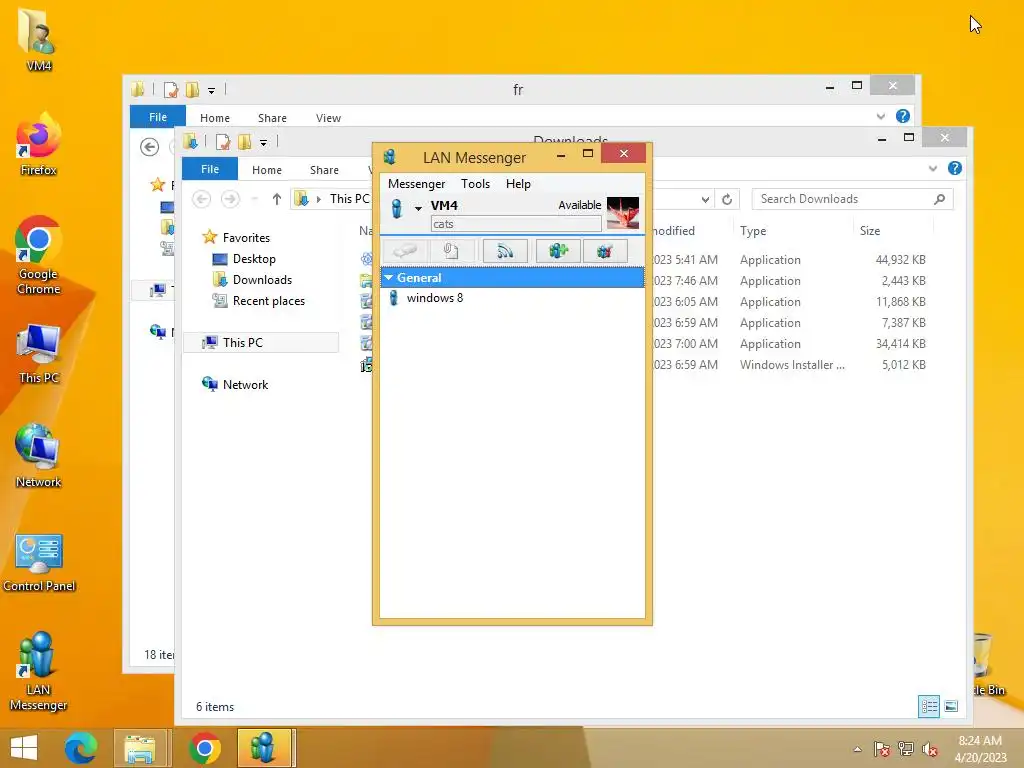
Task: Select Favorites in Downloads navigation pane
Action: tap(246, 238)
